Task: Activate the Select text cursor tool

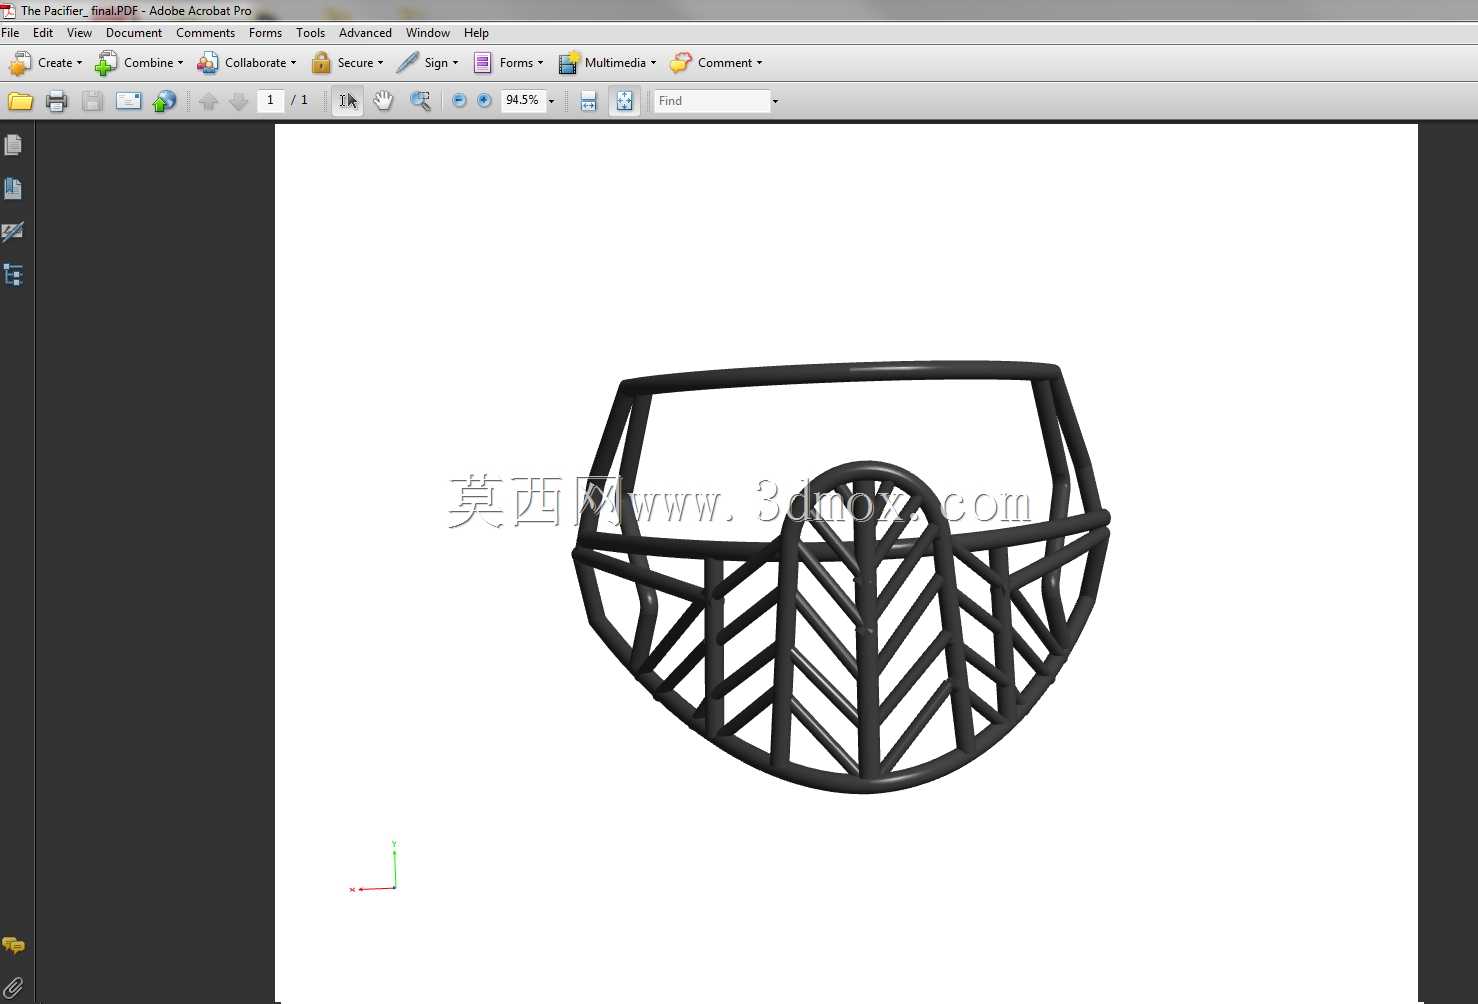Action: coord(347,101)
